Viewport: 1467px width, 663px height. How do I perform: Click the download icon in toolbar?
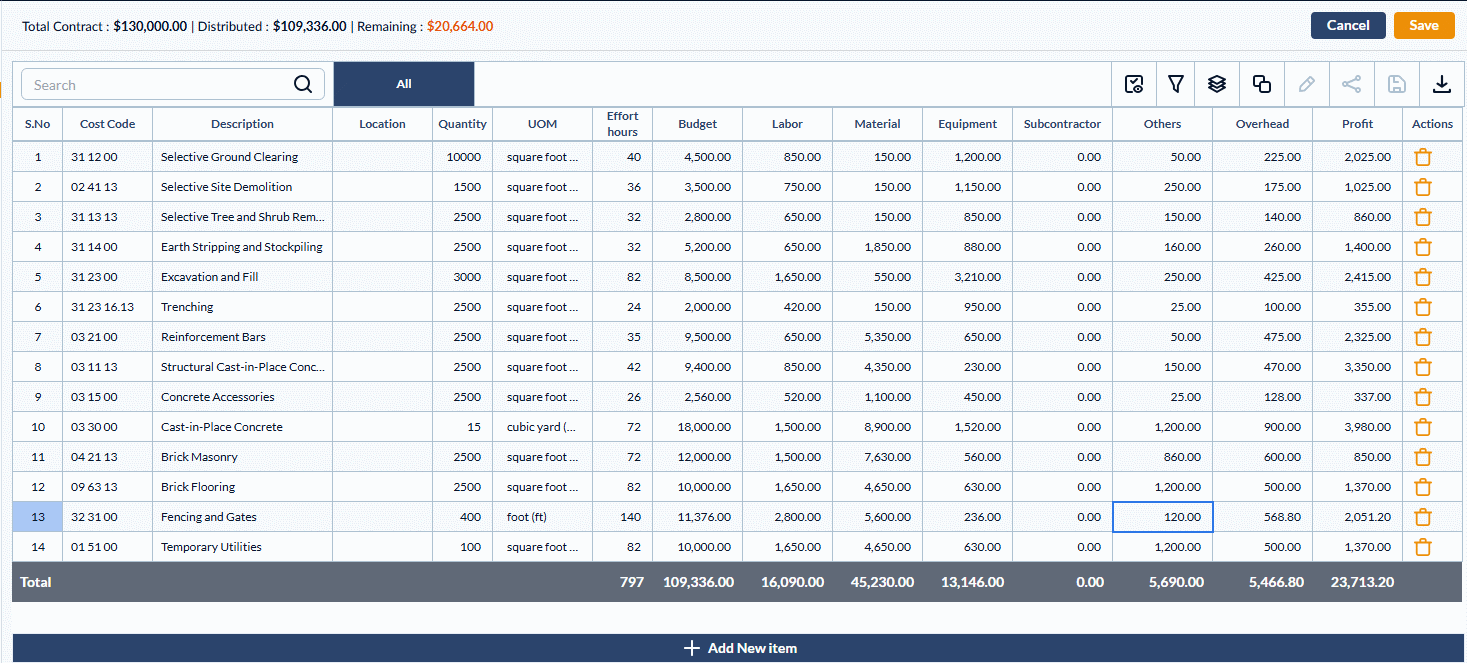click(1442, 85)
